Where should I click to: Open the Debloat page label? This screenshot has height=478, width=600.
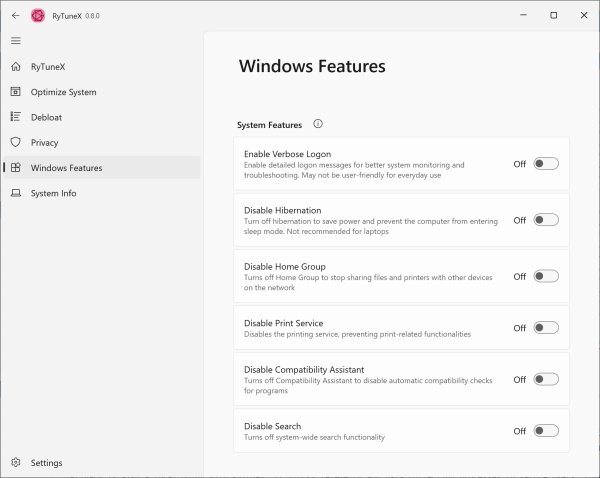pyautogui.click(x=46, y=117)
